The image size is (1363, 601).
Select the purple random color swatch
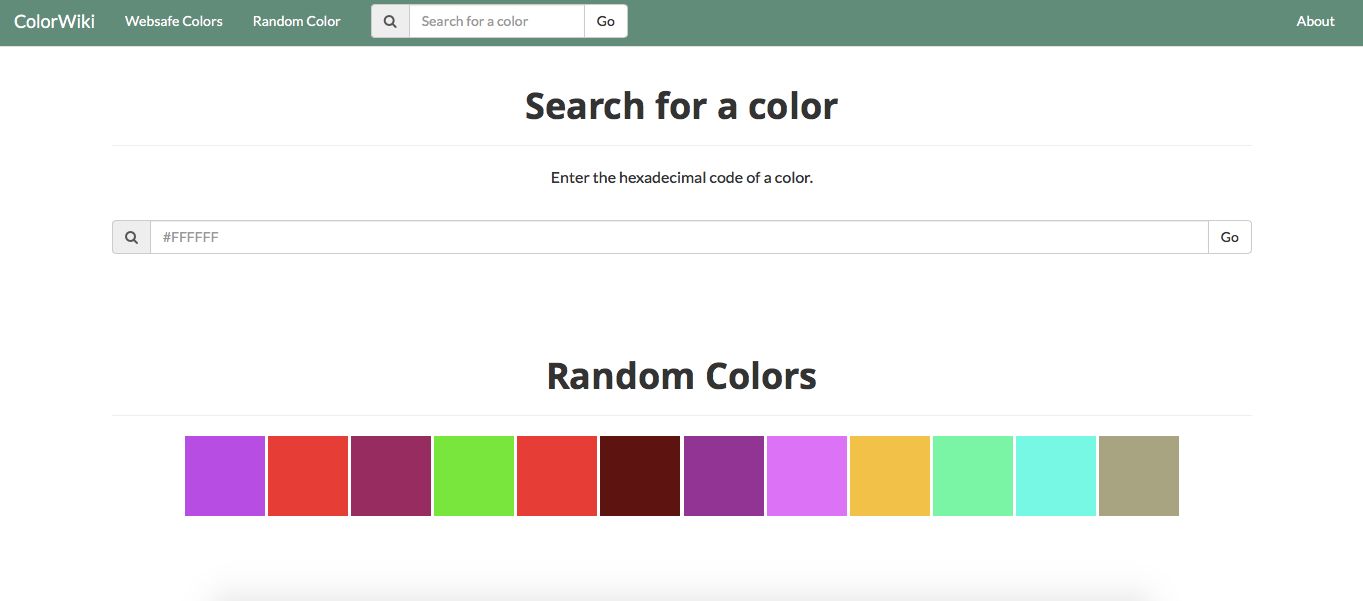click(x=225, y=476)
